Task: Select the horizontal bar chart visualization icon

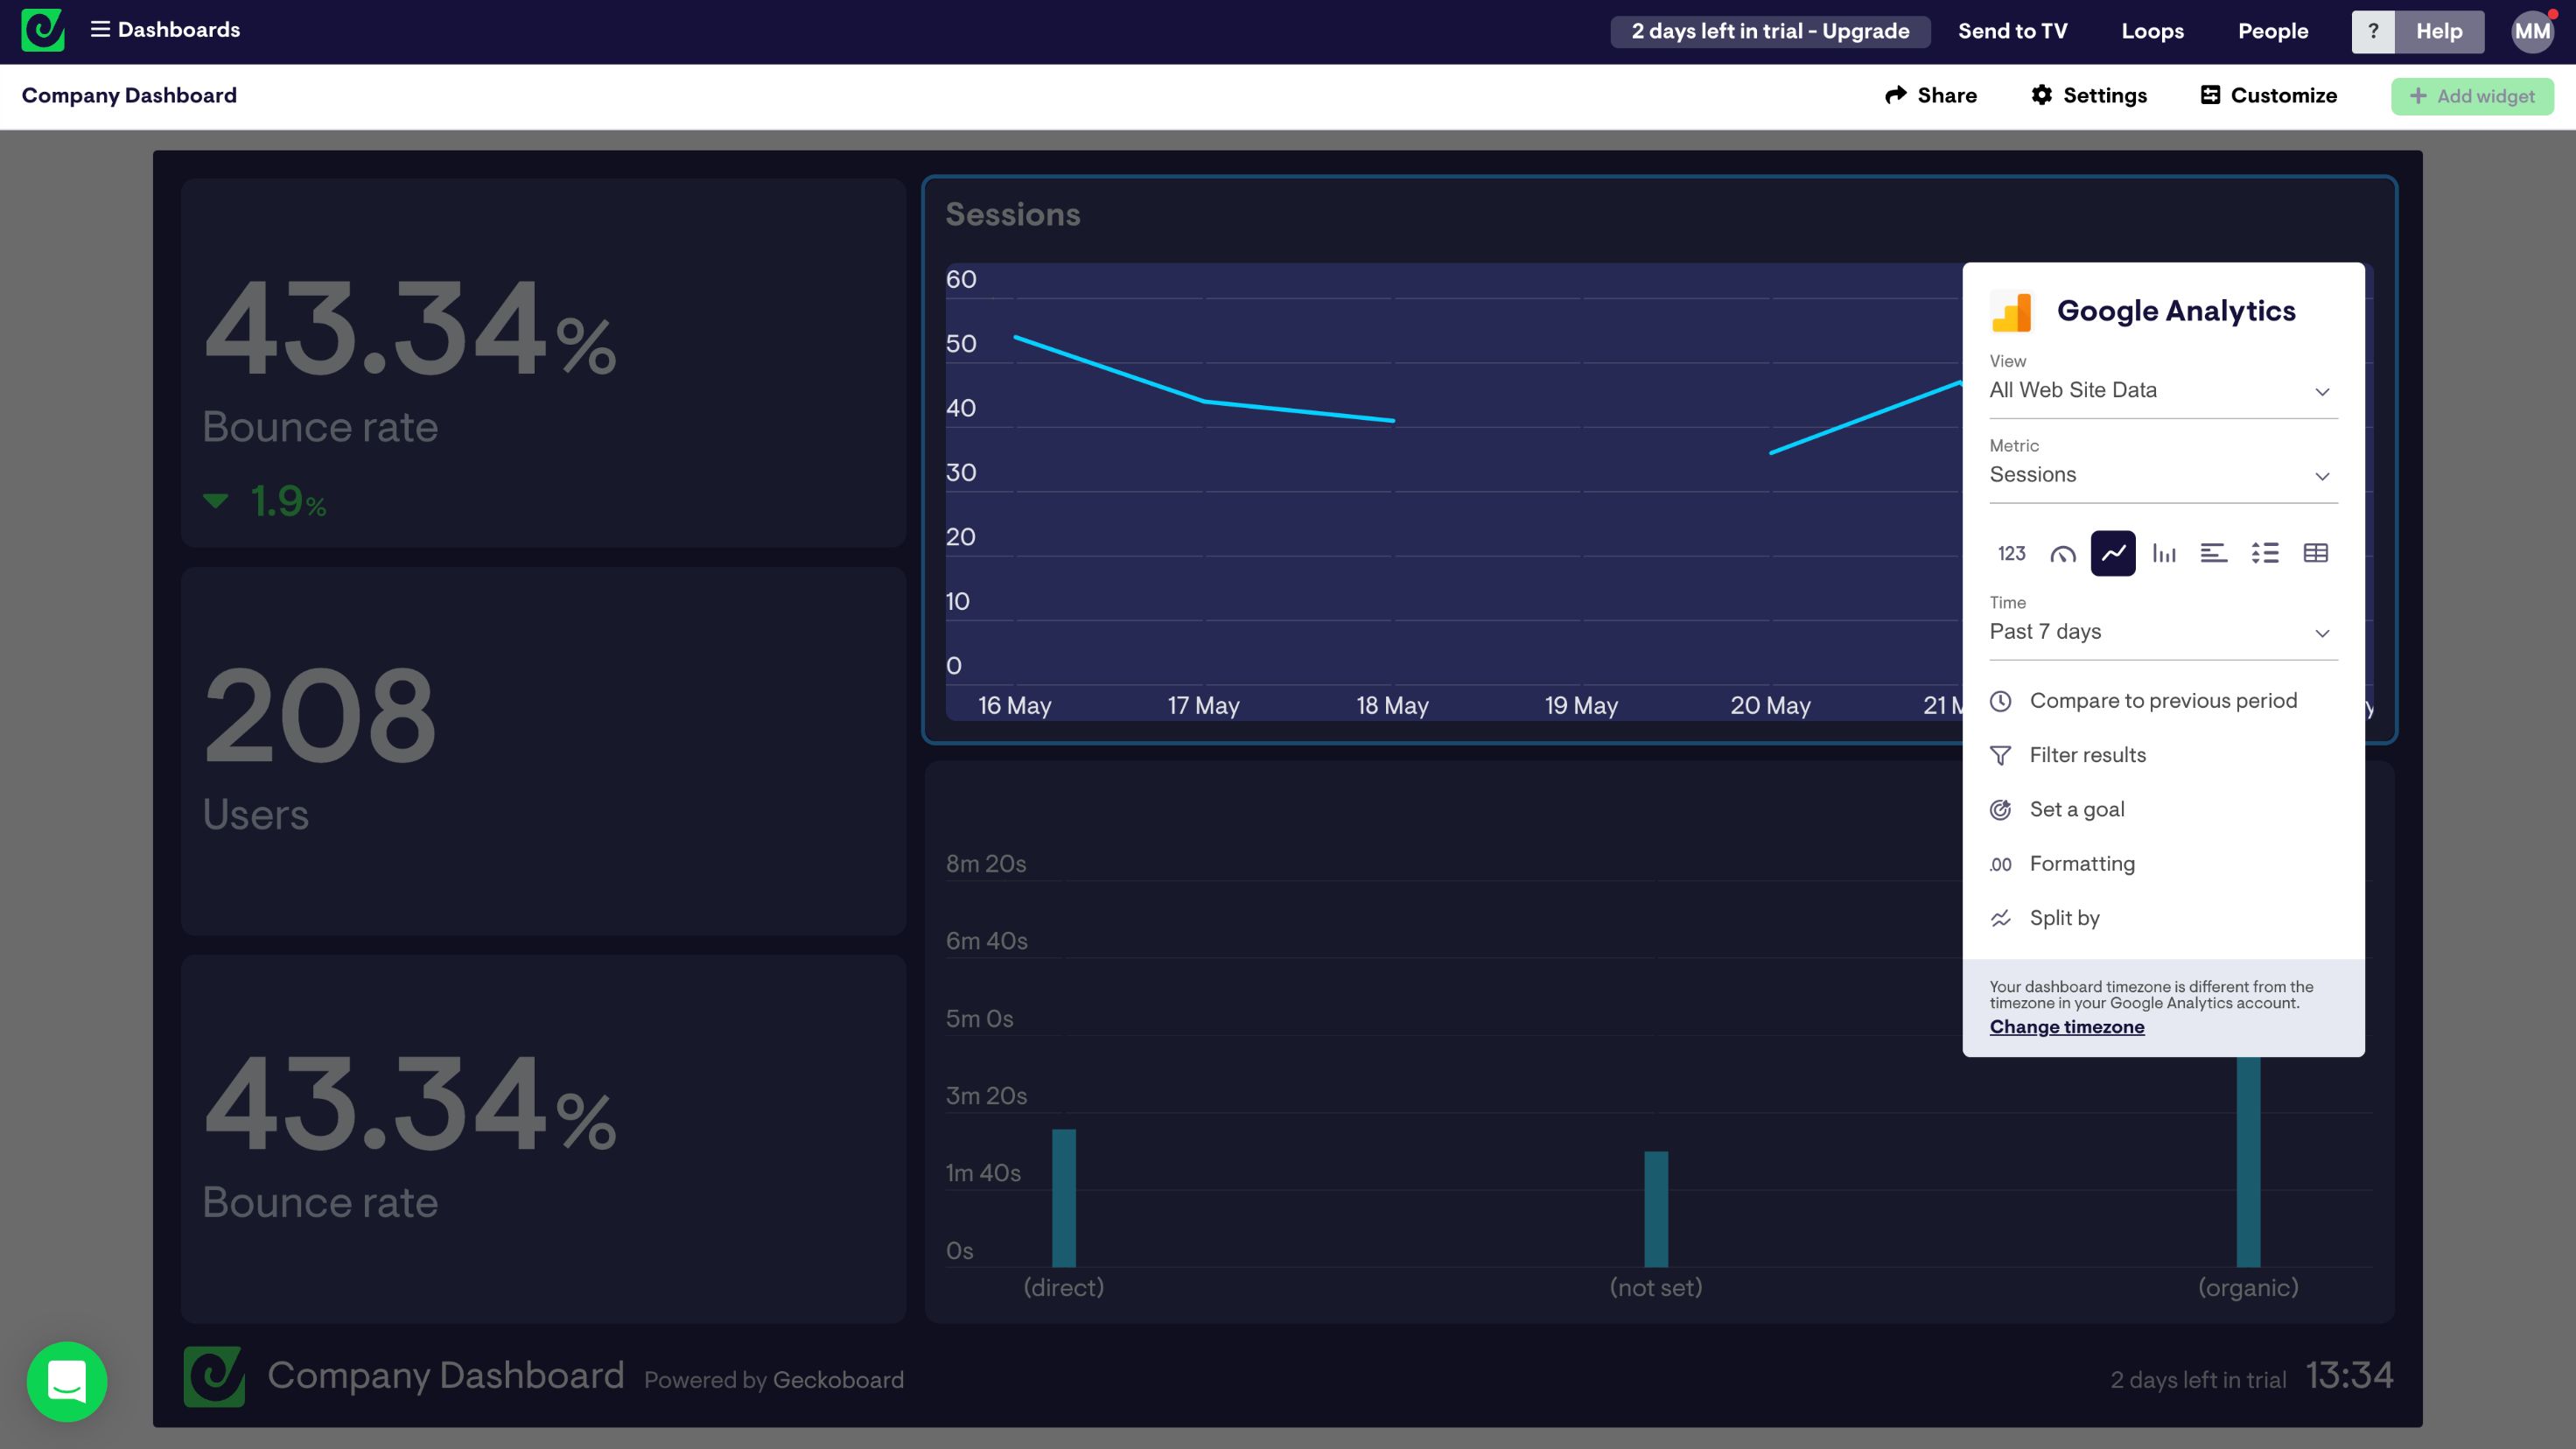Action: pos(2214,553)
